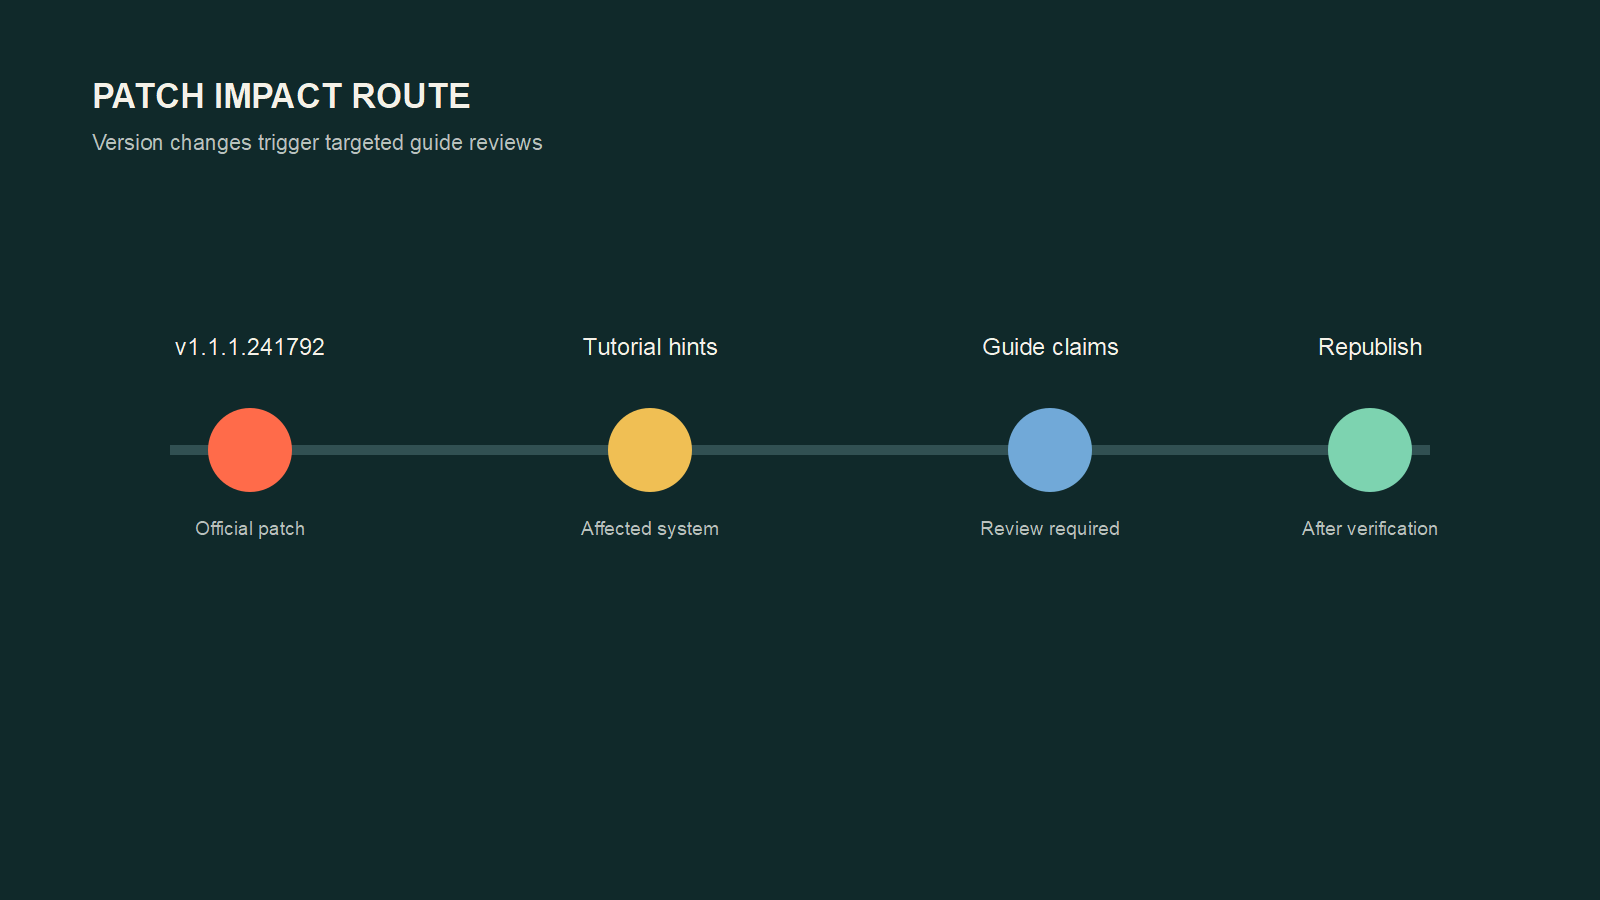Image resolution: width=1600 pixels, height=900 pixels.
Task: Select the v1.1.1.241792 version label
Action: 250,347
